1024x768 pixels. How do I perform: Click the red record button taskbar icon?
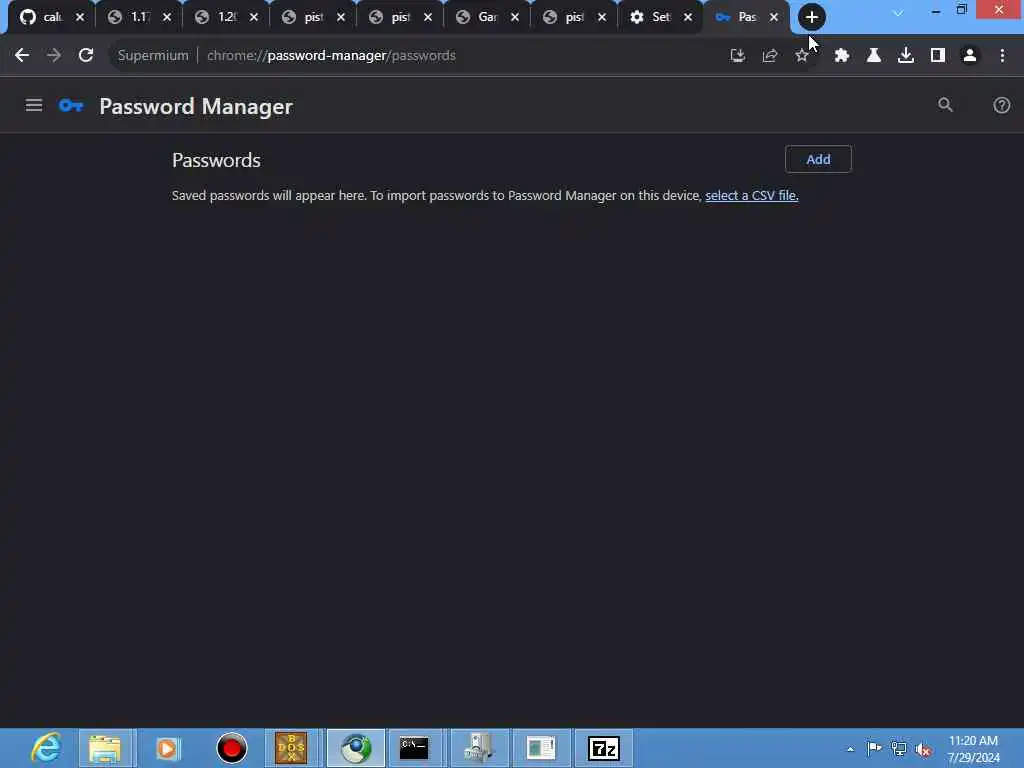tap(231, 748)
